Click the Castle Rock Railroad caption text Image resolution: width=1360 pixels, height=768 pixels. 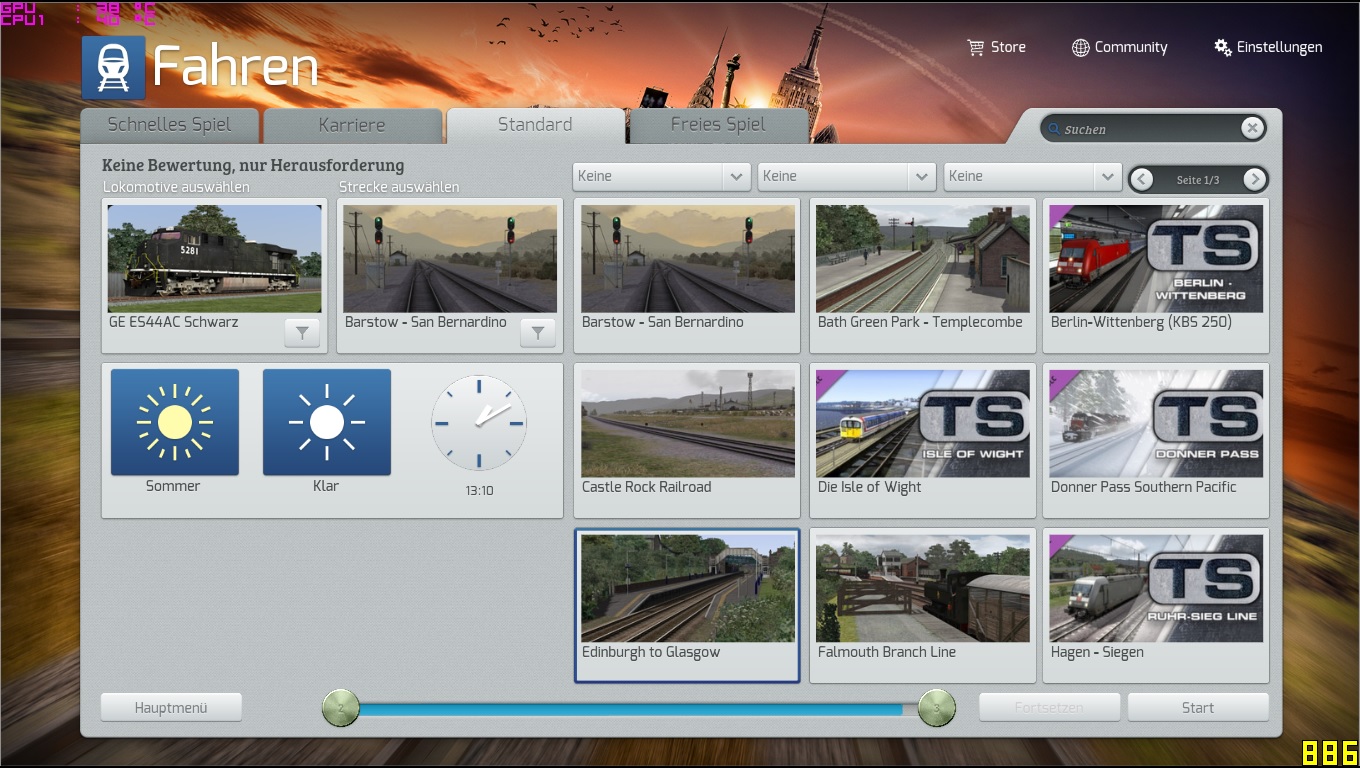pos(647,487)
